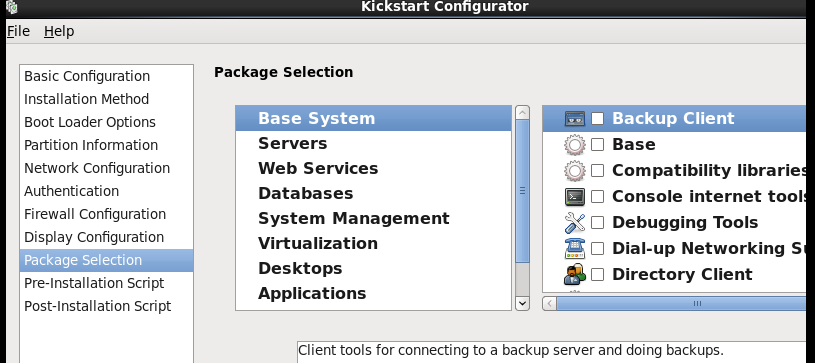Open Firewall Configuration section
Image resolution: width=815 pixels, height=363 pixels.
coord(106,214)
